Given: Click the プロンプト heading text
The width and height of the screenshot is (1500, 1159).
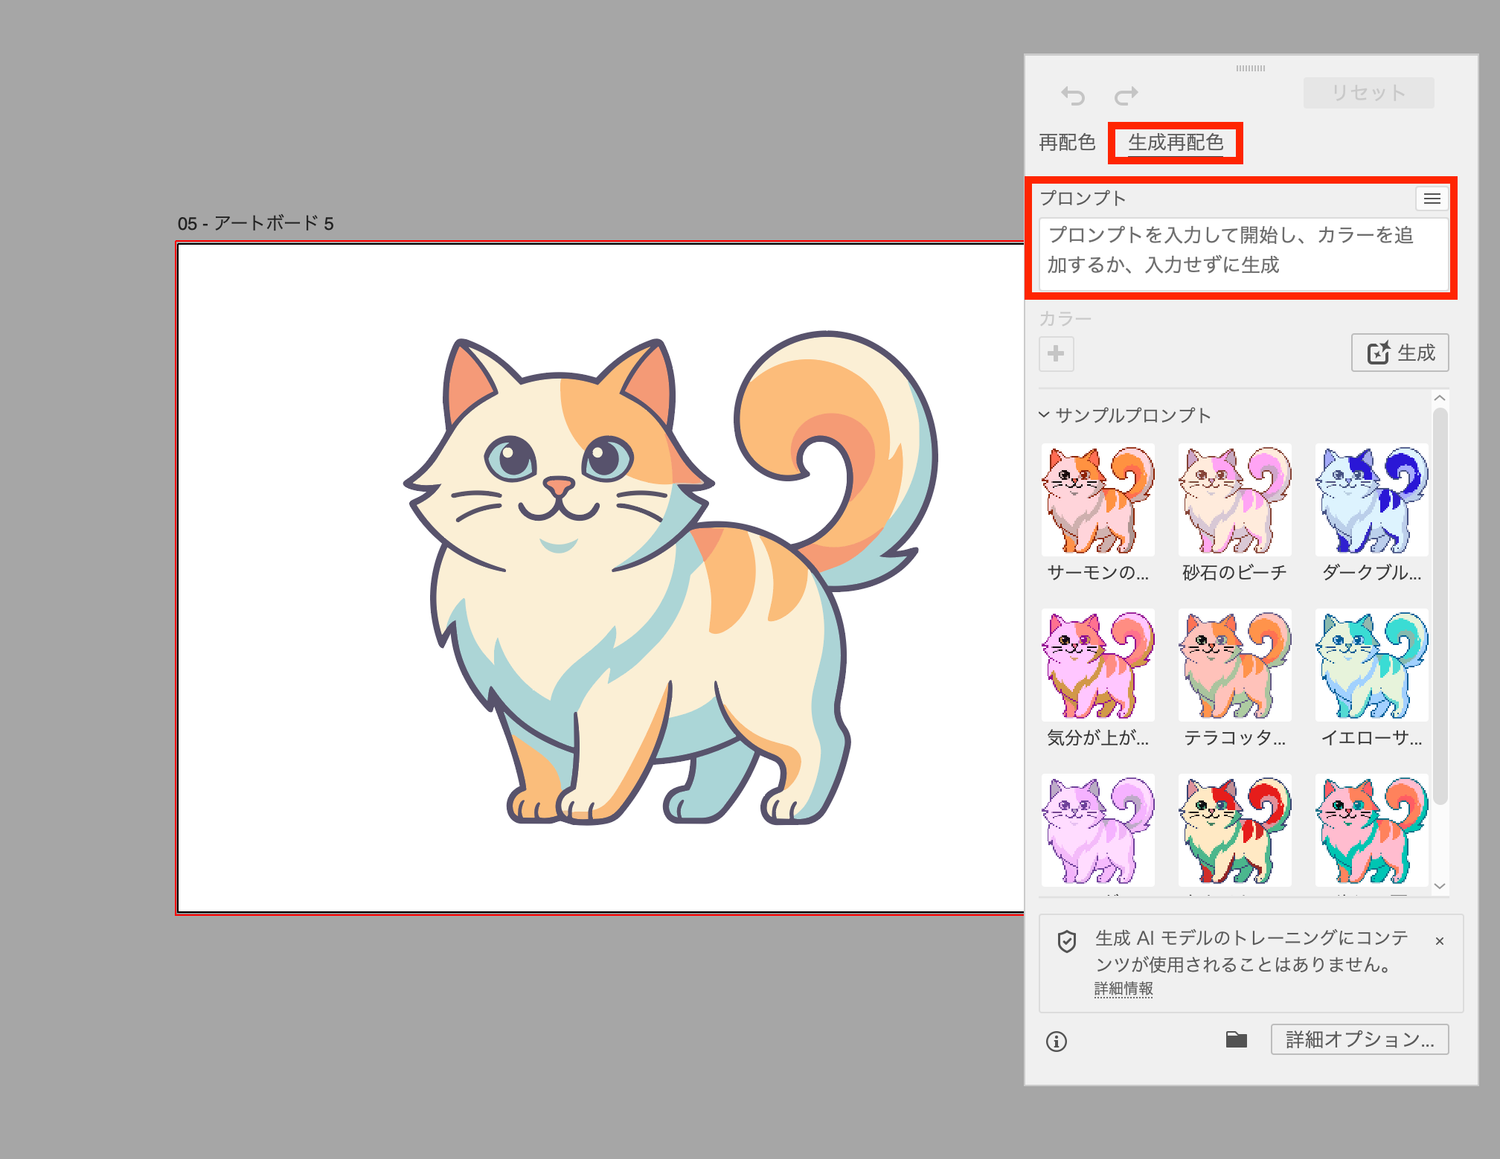Looking at the screenshot, I should [1082, 198].
